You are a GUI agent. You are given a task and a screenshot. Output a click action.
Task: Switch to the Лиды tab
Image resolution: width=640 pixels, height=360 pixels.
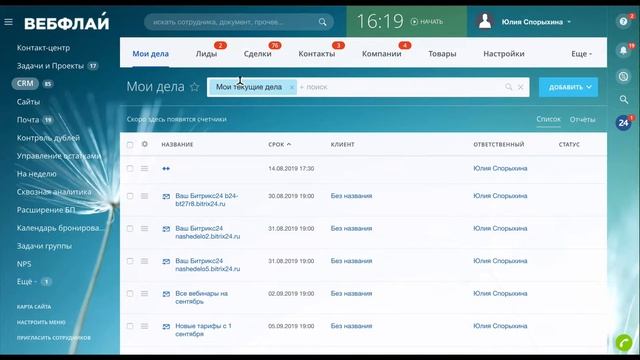tap(206, 53)
